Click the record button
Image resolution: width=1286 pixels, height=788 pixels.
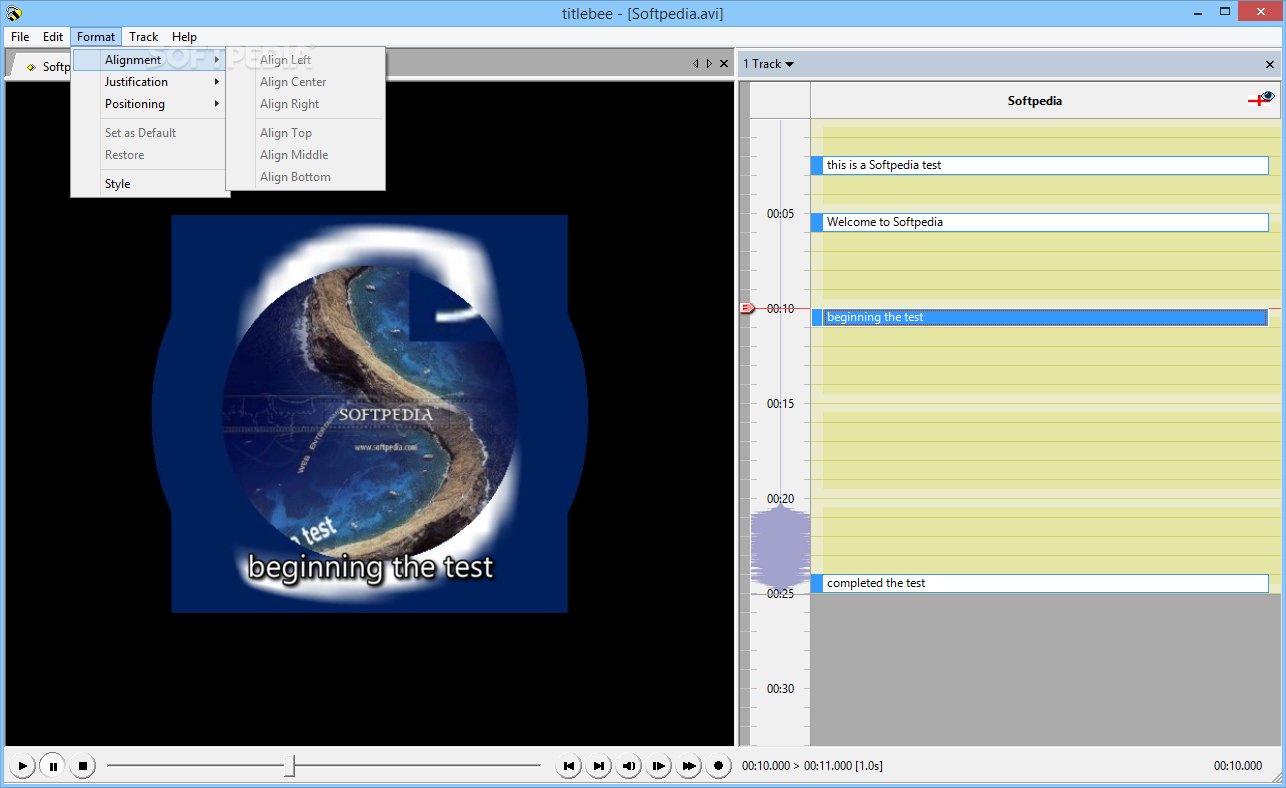pos(719,766)
